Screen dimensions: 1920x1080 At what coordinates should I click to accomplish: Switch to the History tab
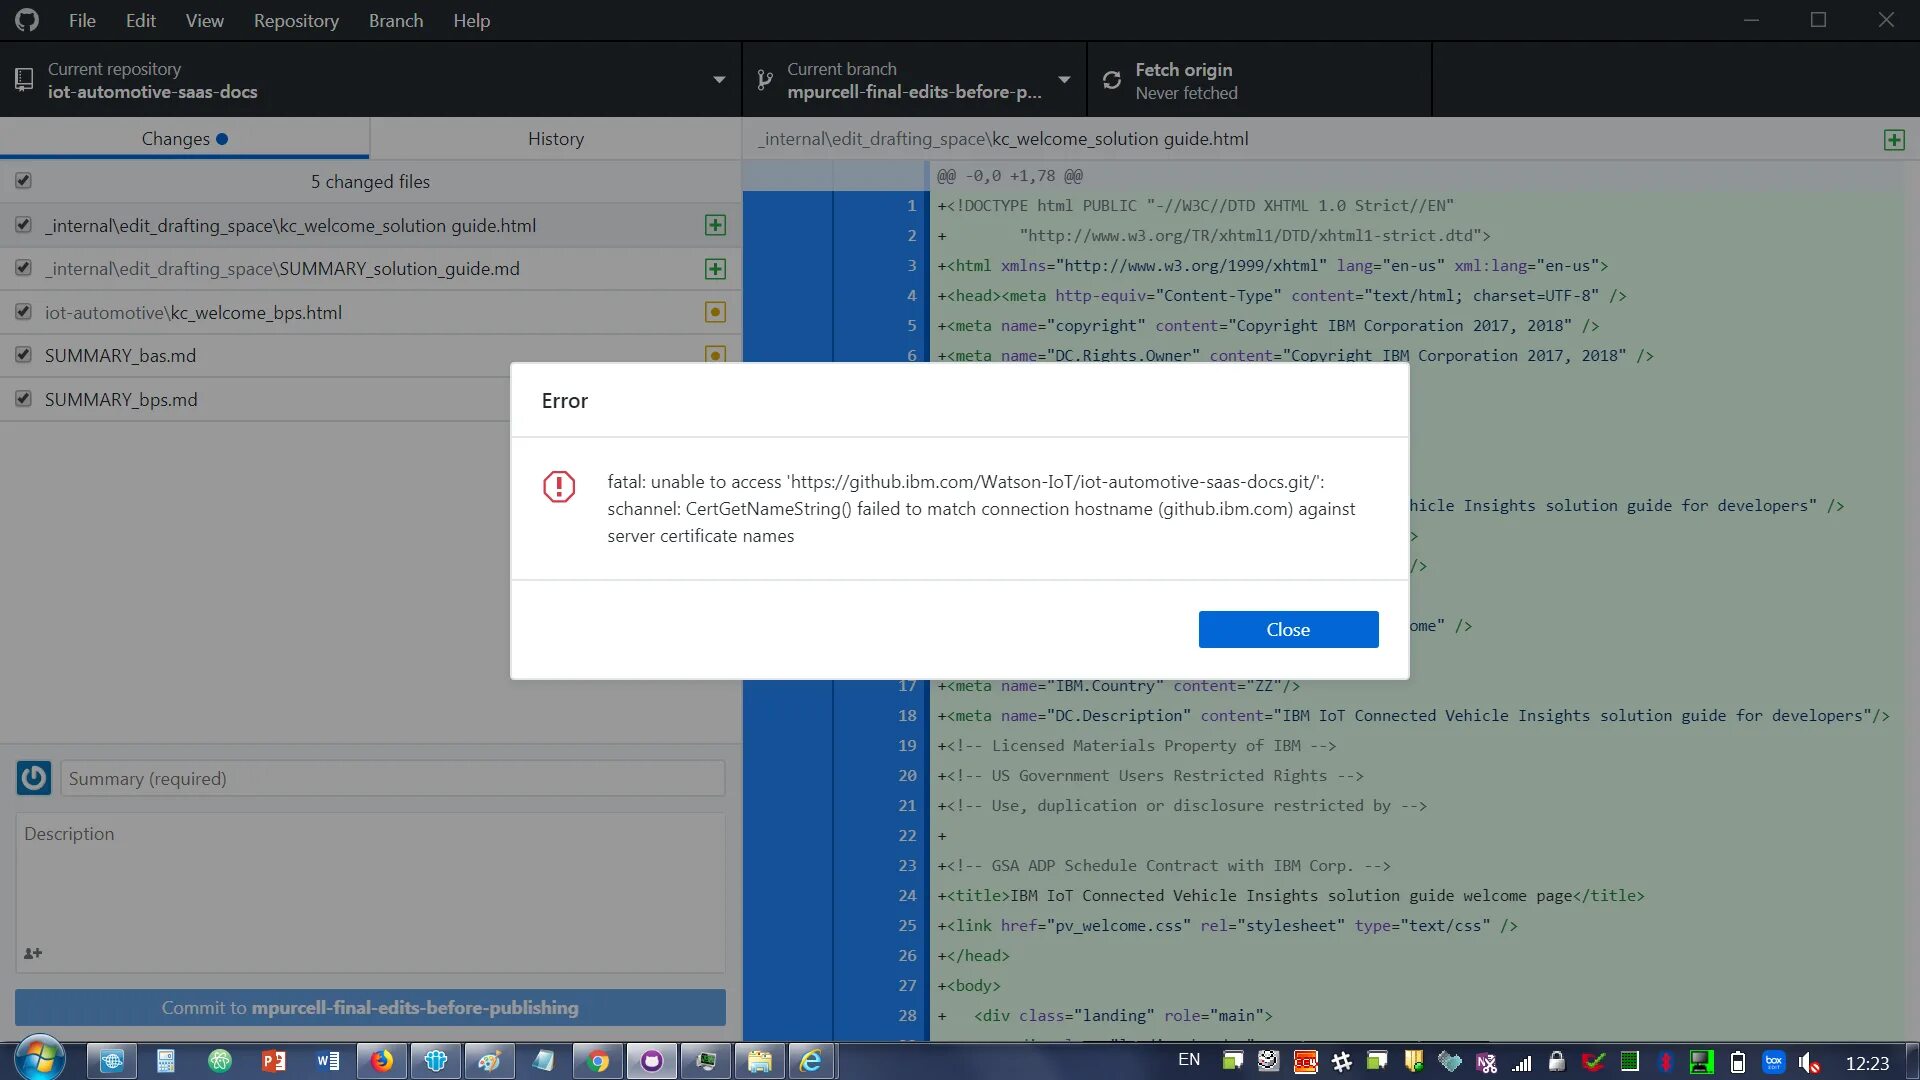(x=555, y=138)
